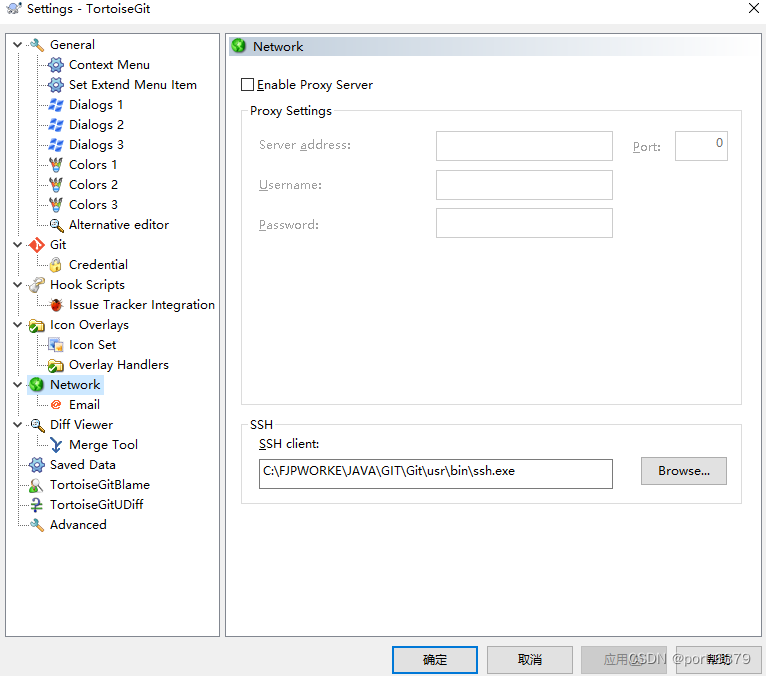Open the Context Menu settings page
766x676 pixels.
(109, 65)
